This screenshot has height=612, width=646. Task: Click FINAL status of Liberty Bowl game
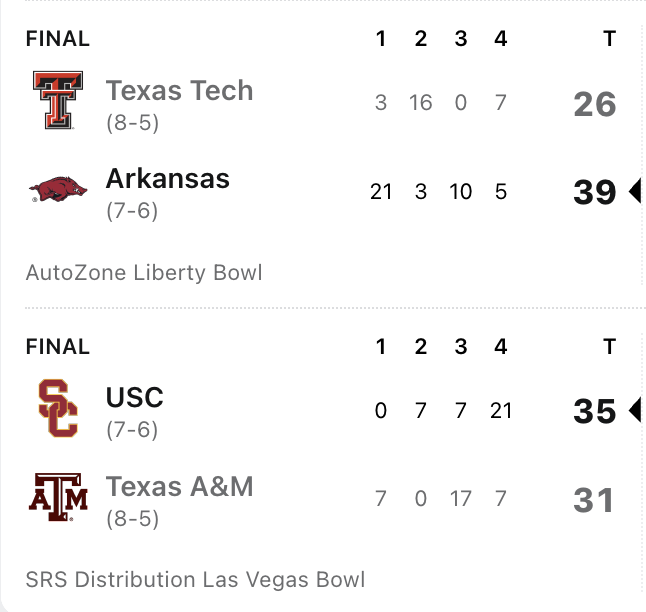click(58, 39)
